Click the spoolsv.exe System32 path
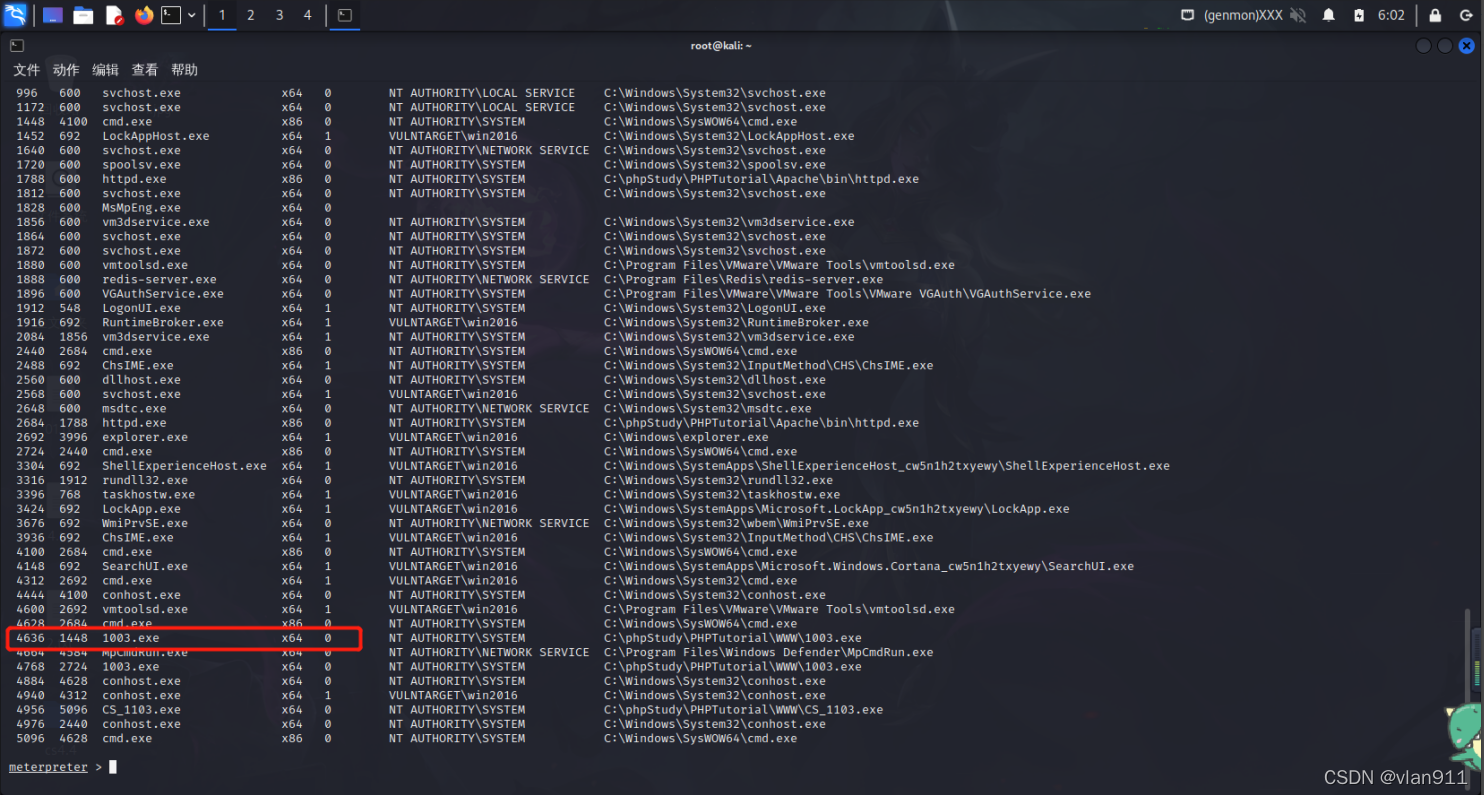Image resolution: width=1484 pixels, height=795 pixels. 714,165
